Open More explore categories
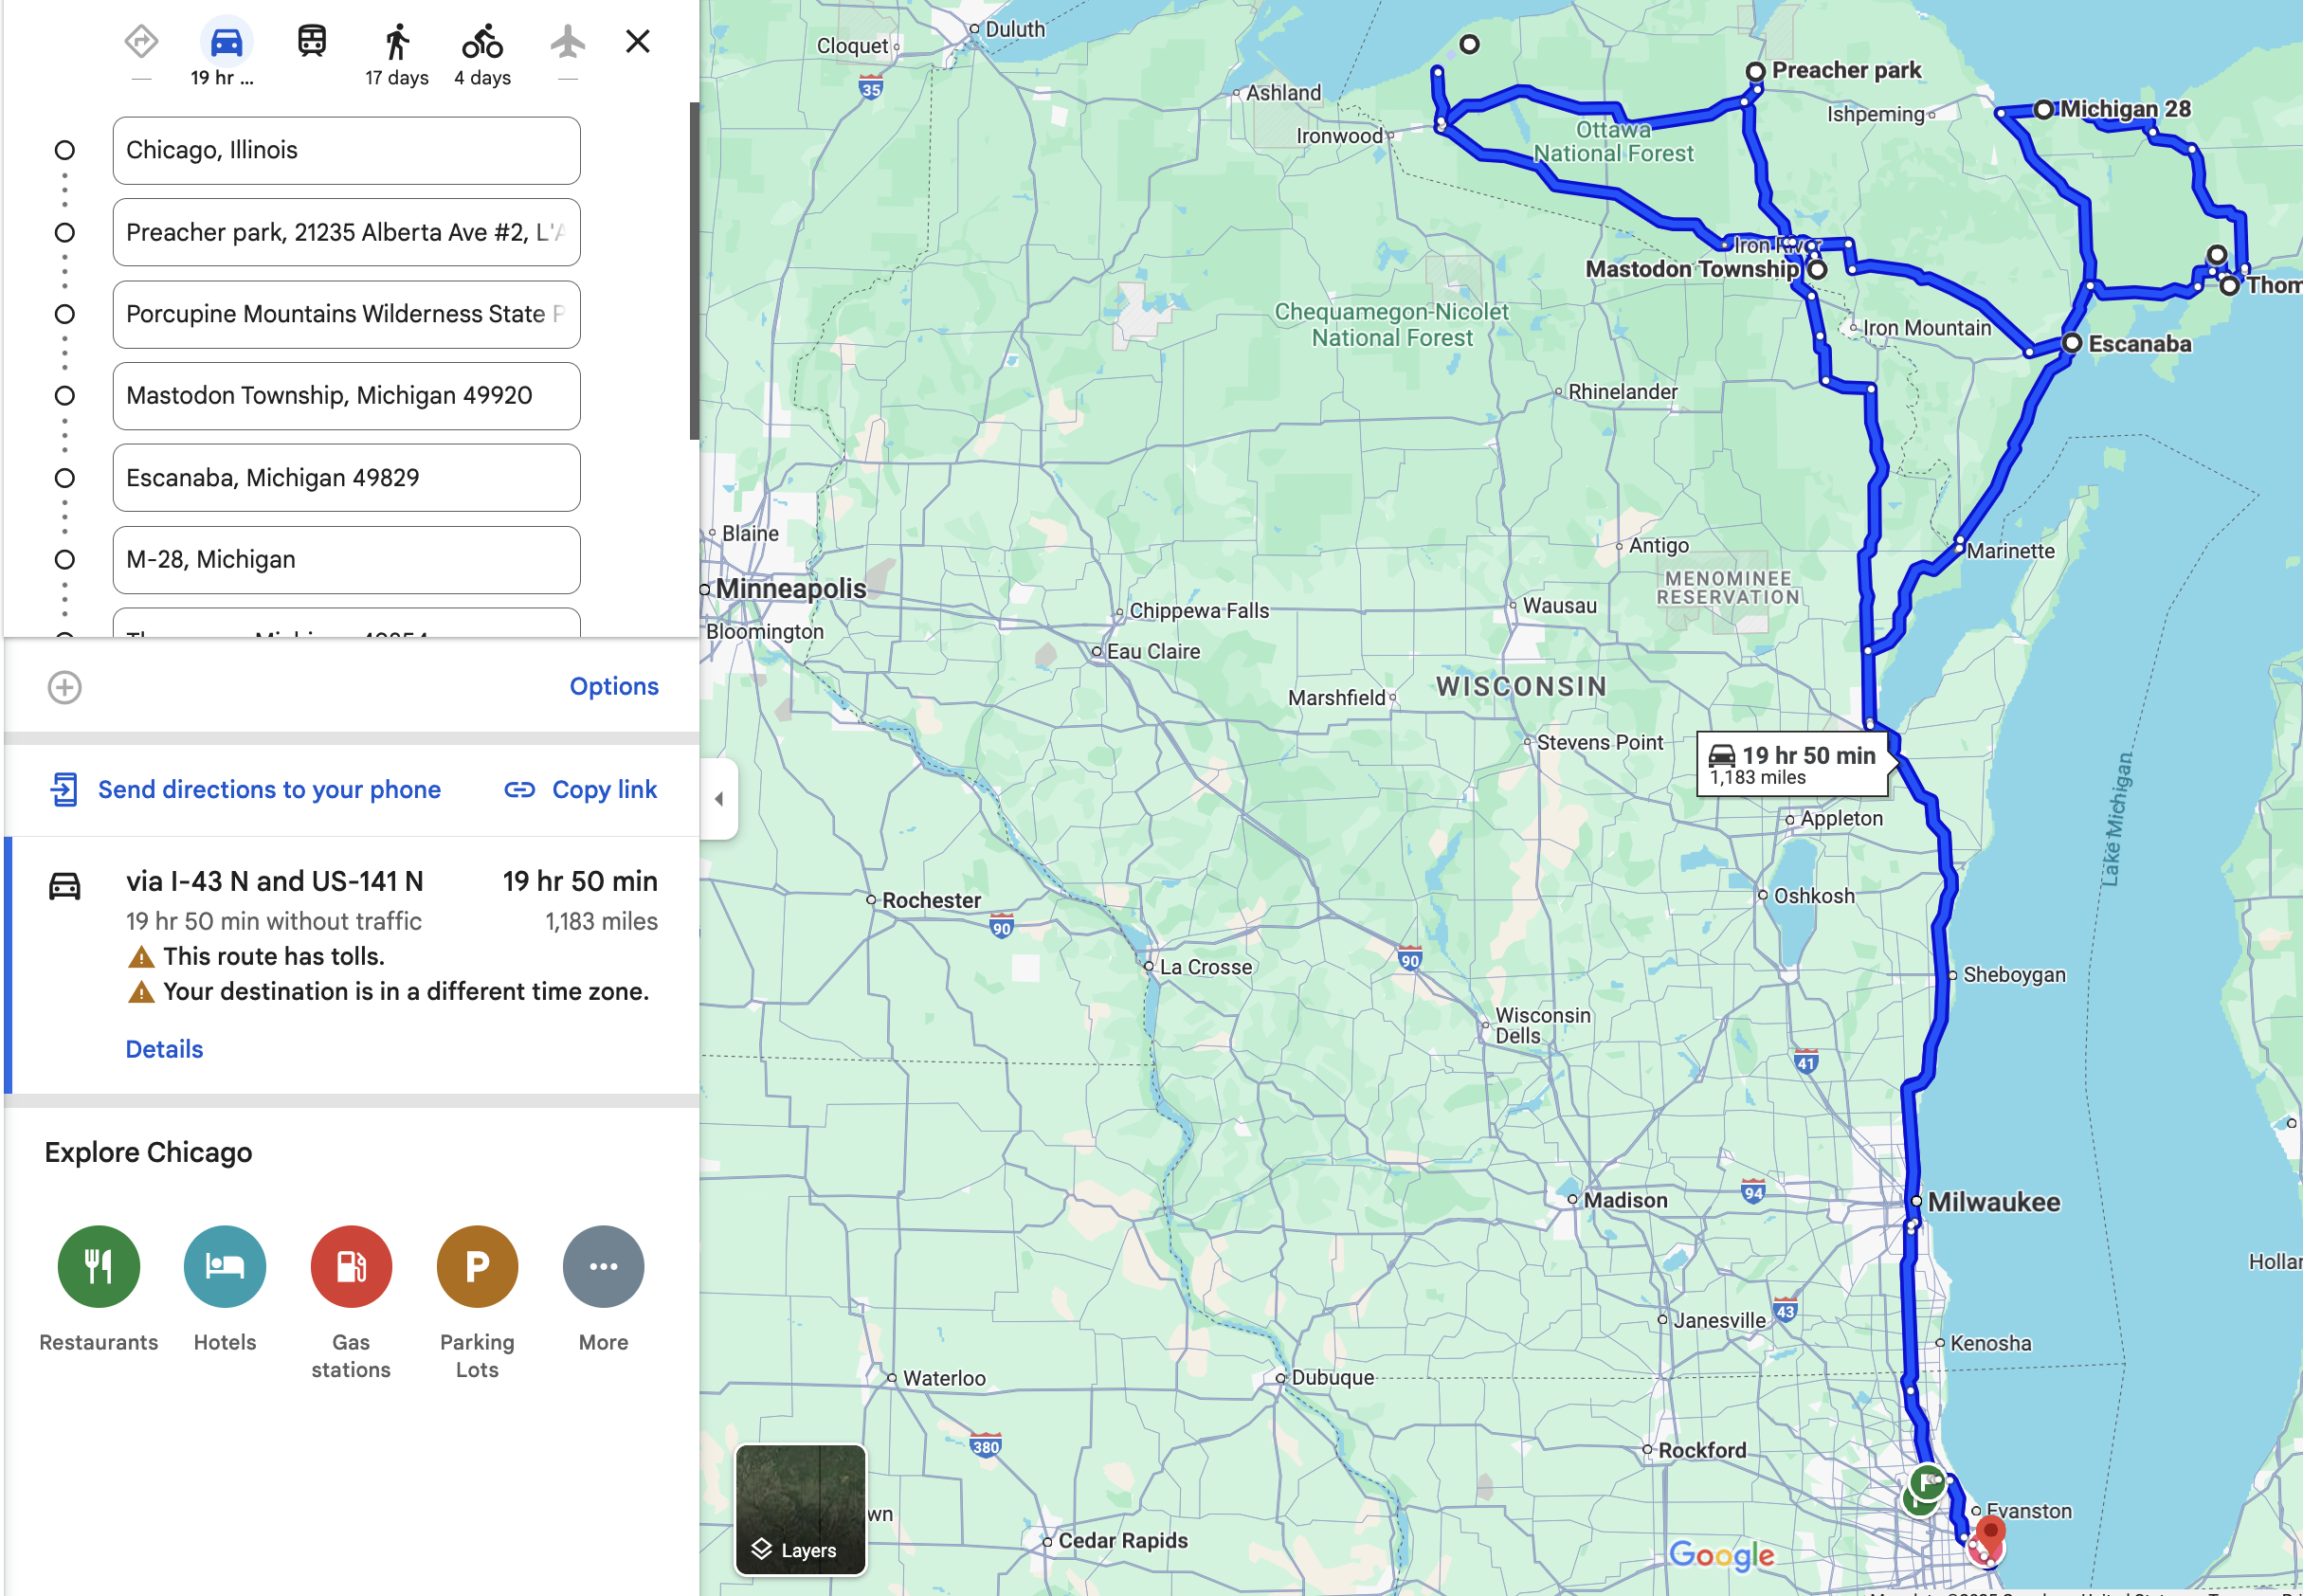Viewport: 2303px width, 1596px height. pyautogui.click(x=603, y=1266)
